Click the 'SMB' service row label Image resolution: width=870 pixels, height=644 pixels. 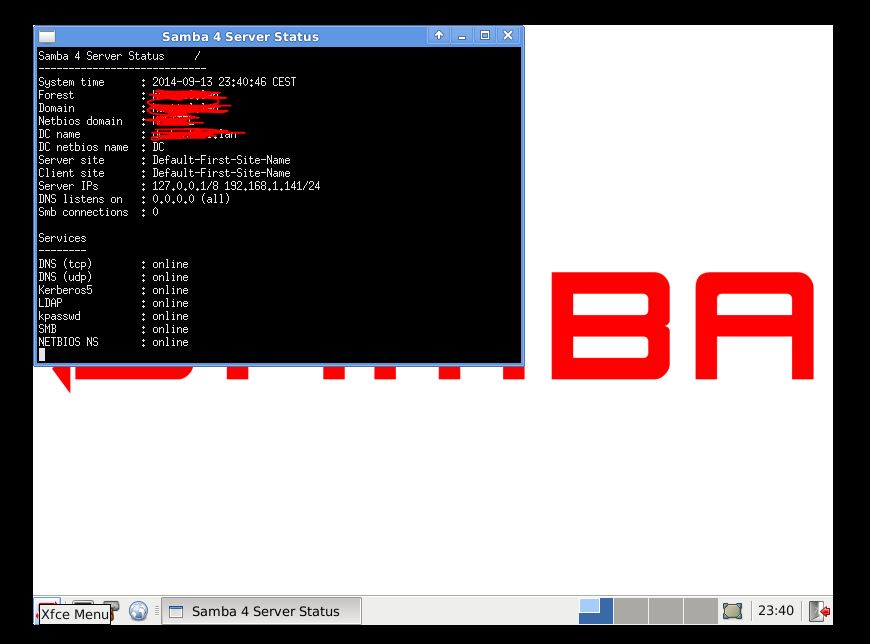(x=47, y=329)
